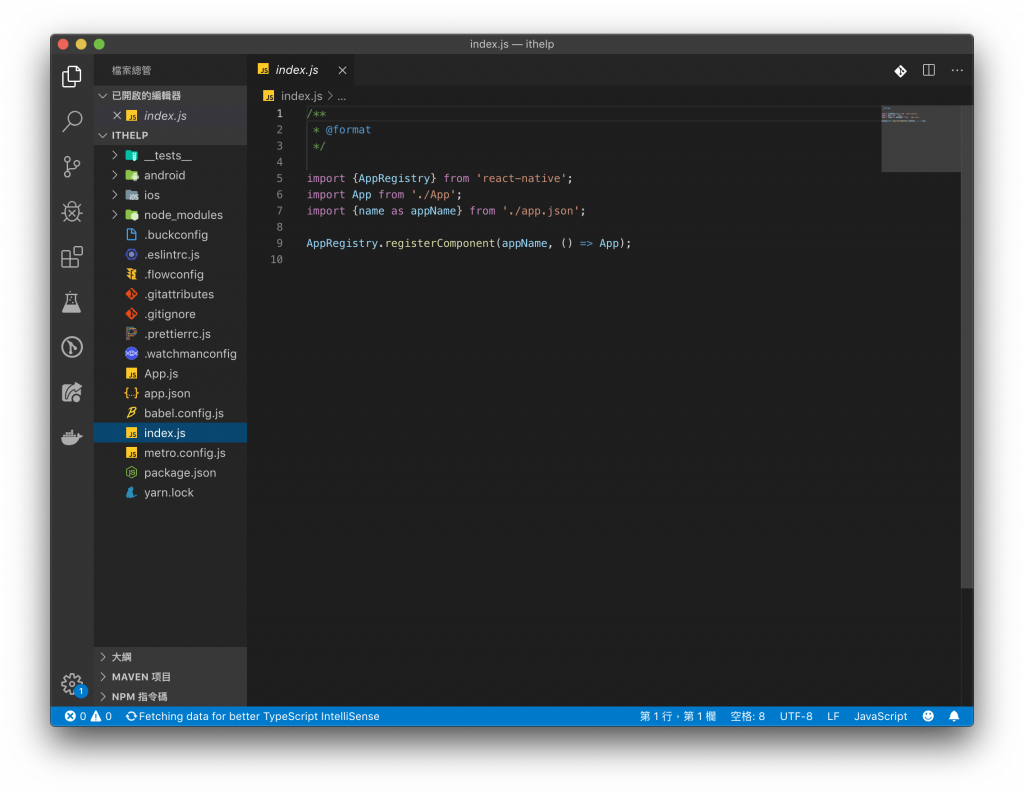Image resolution: width=1024 pixels, height=793 pixels.
Task: Open notifications bell in status bar
Action: point(954,716)
